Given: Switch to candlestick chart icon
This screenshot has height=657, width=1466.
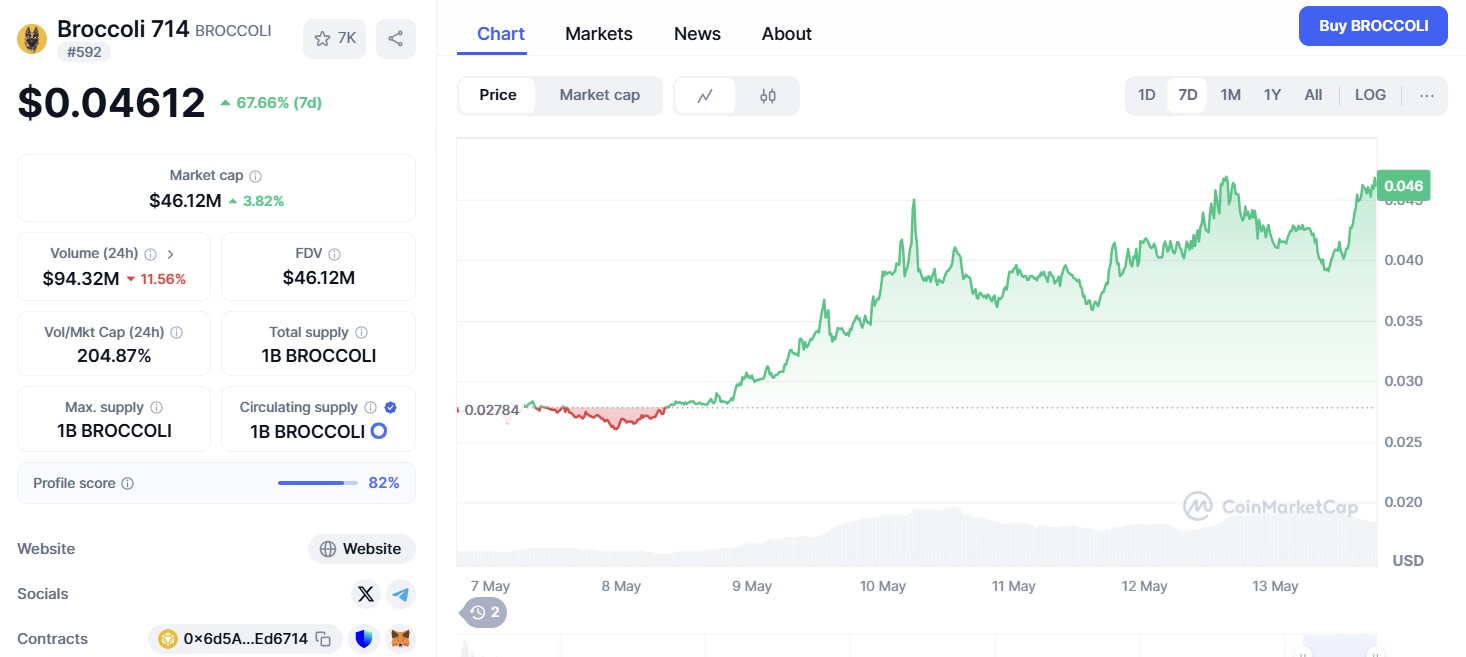Looking at the screenshot, I should tap(768, 96).
